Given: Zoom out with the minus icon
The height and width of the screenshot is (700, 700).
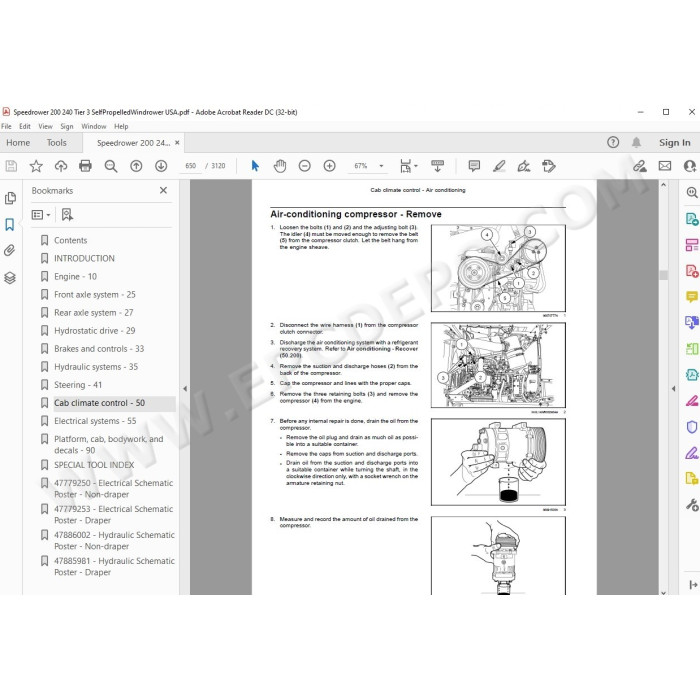Looking at the screenshot, I should coord(304,166).
